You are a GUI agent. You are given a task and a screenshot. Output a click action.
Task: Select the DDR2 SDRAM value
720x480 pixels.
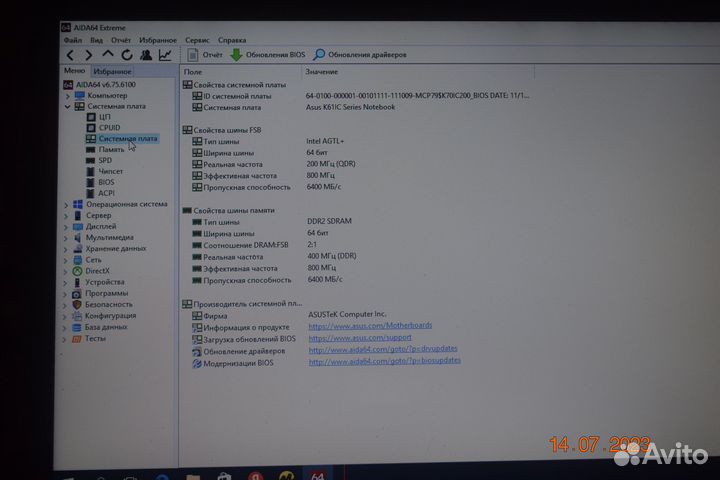(x=329, y=221)
